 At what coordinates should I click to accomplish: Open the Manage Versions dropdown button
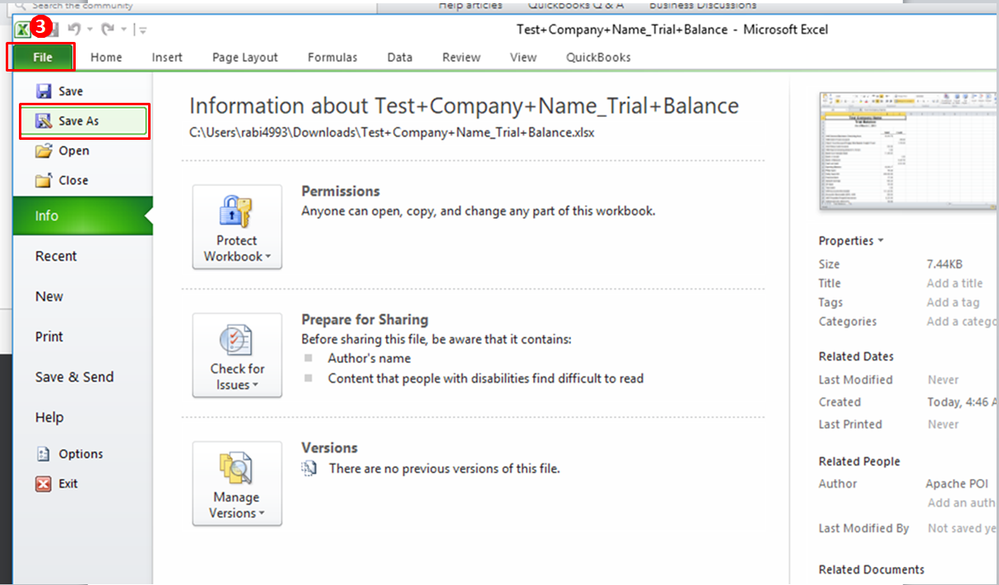pos(237,484)
